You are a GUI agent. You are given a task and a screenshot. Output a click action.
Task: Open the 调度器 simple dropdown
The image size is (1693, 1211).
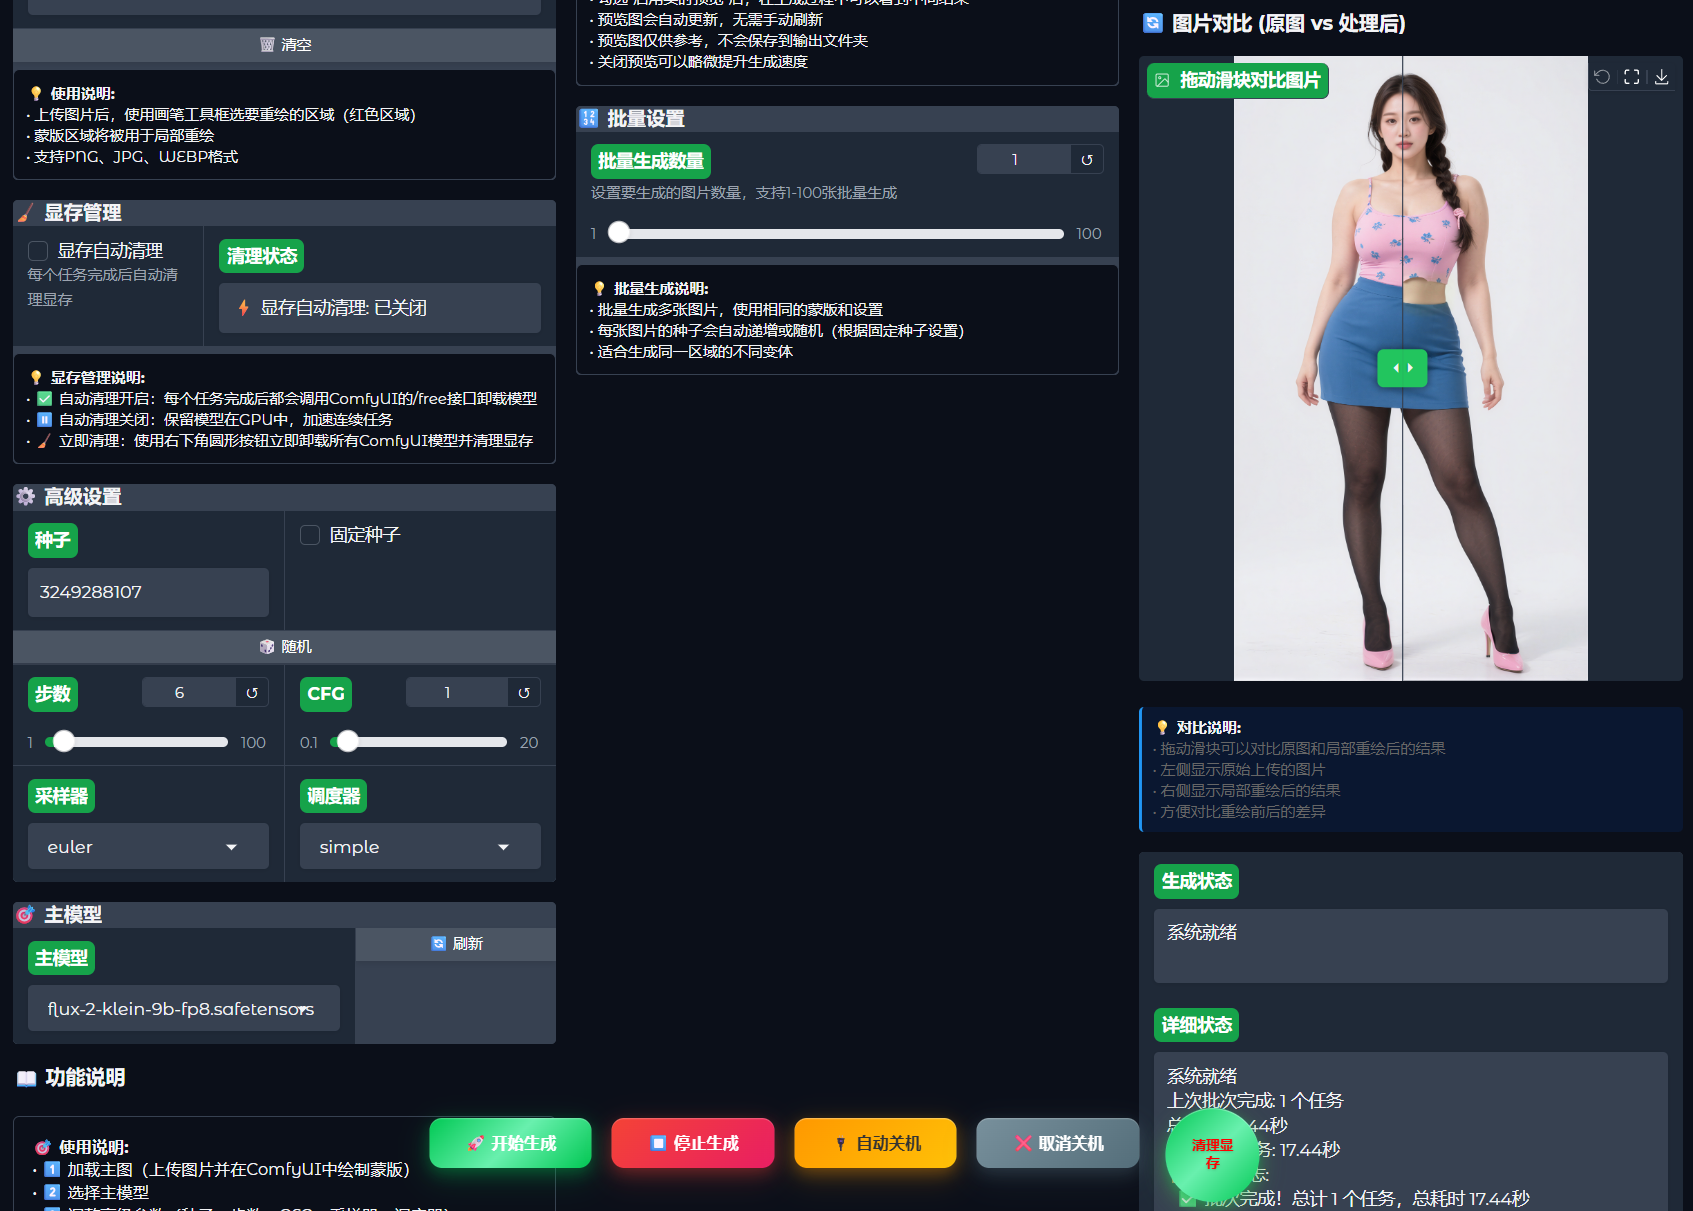[x=420, y=846]
